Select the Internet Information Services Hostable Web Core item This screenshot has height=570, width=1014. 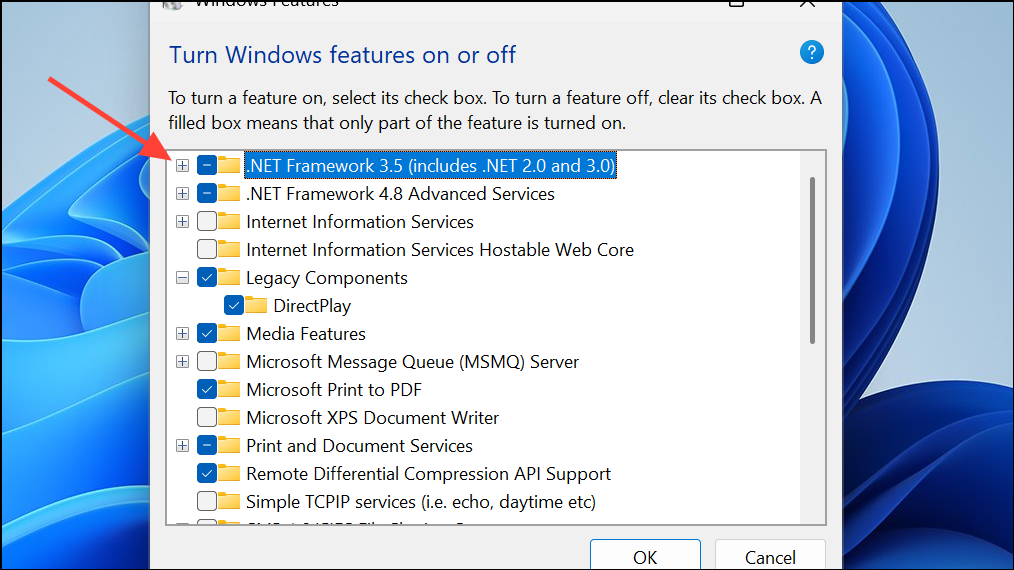[439, 250]
